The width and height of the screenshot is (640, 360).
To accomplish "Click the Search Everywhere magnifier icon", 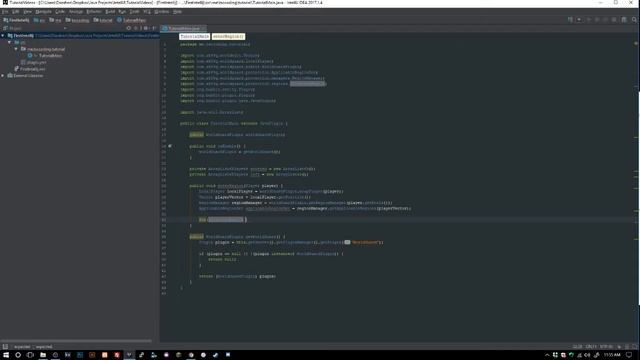I will [x=634, y=20].
